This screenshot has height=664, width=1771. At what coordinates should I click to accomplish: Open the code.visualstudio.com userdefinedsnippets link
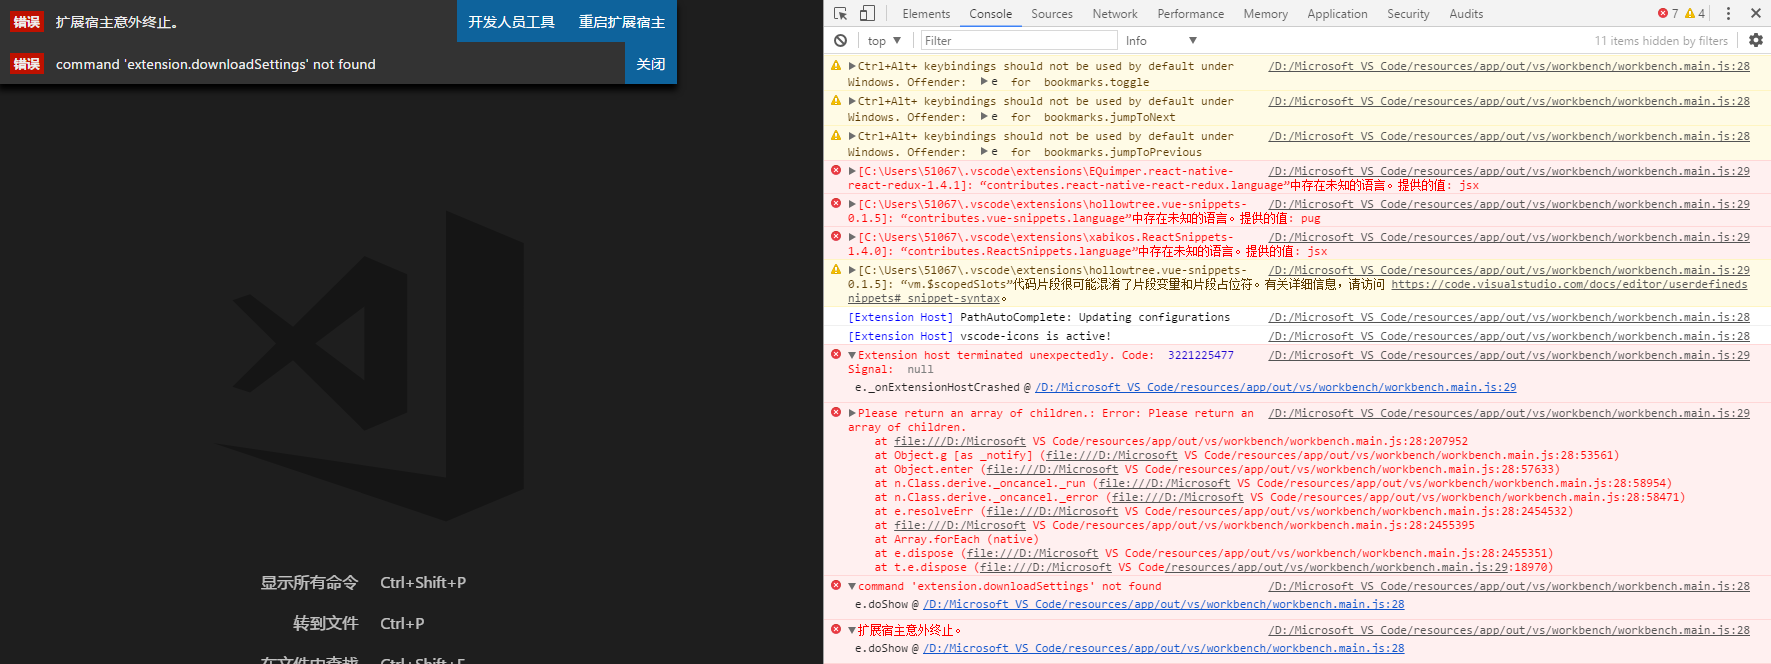(x=1569, y=284)
